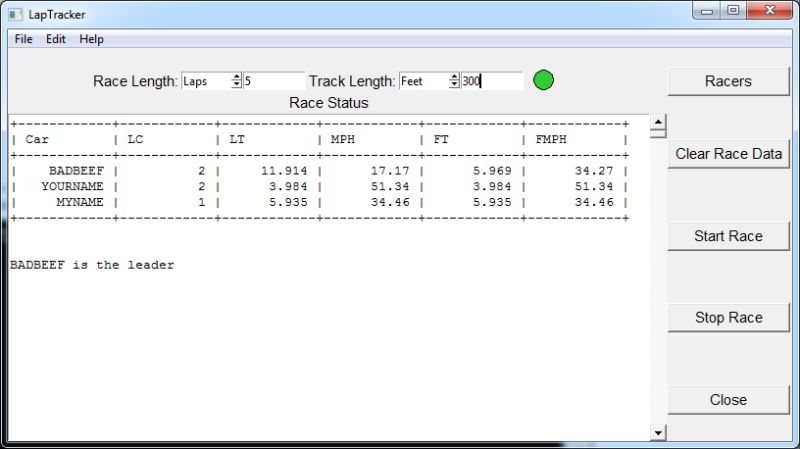800x449 pixels.
Task: Click the BADBEEF car name in table
Action: pyautogui.click(x=77, y=170)
